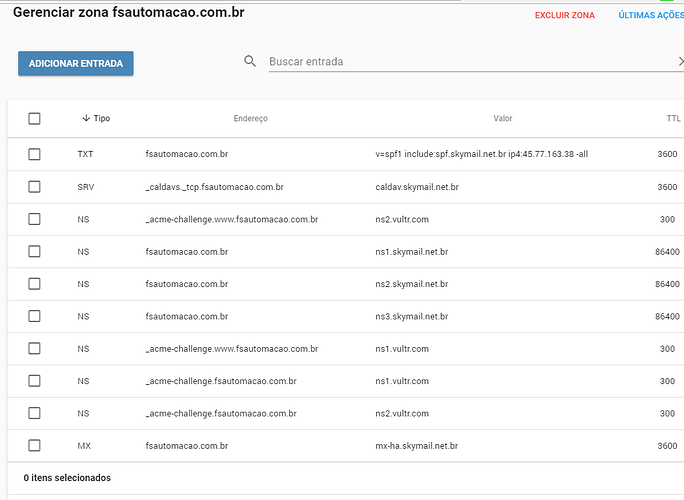This screenshot has height=500, width=684.
Task: Sort by the Endereço column header
Action: 250,119
